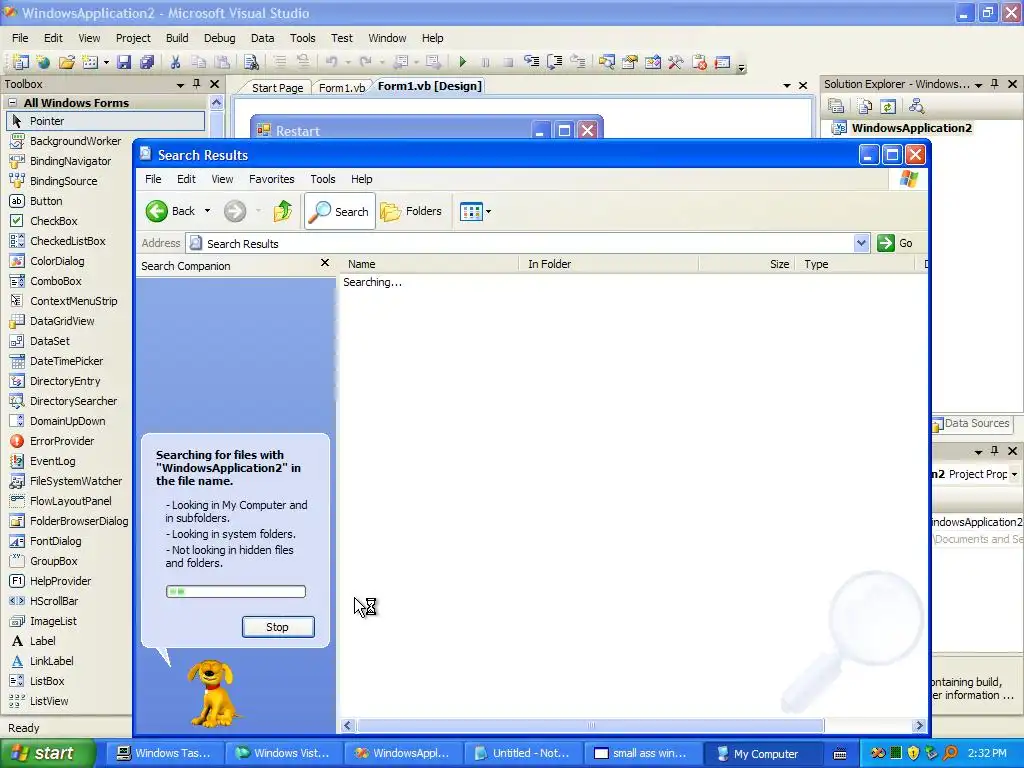Close the Search Companion pane
This screenshot has height=768, width=1024.
tap(325, 263)
